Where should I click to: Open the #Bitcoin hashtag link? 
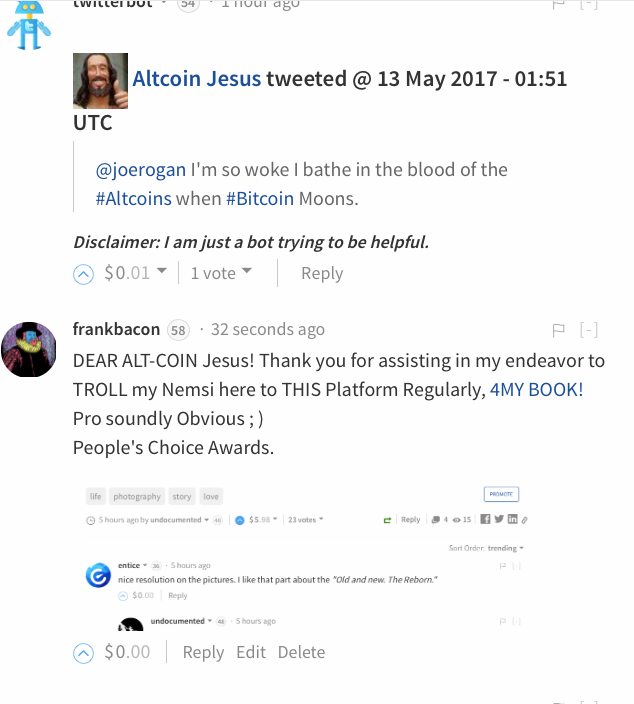tap(260, 198)
